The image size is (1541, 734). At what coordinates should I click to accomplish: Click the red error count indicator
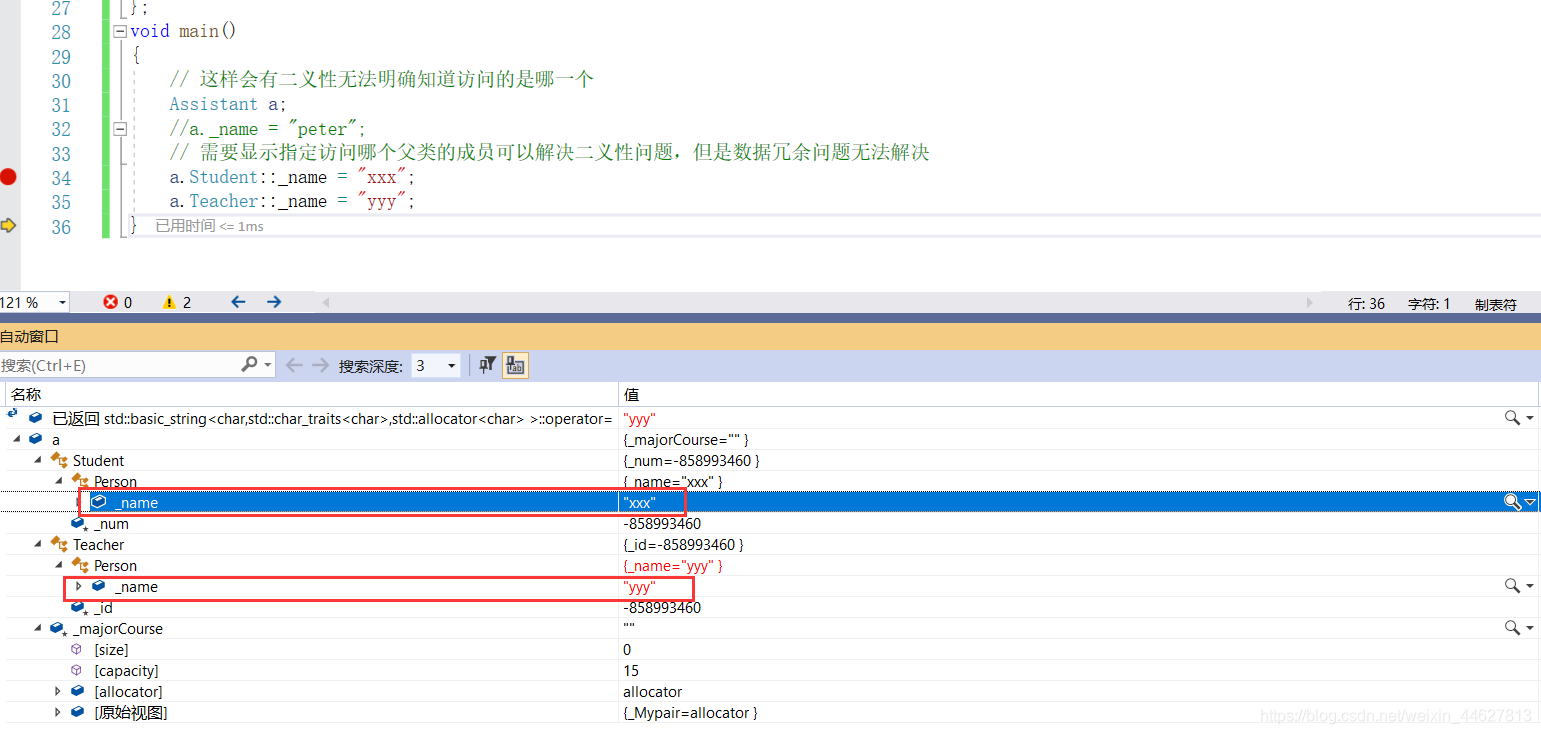pyautogui.click(x=117, y=302)
